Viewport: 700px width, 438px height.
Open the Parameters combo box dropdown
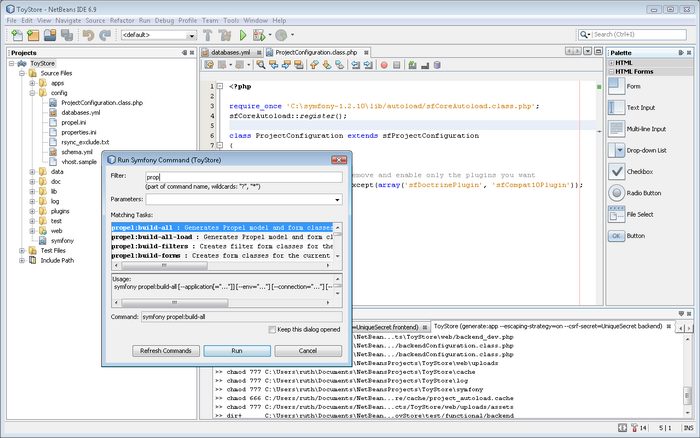[x=337, y=200]
